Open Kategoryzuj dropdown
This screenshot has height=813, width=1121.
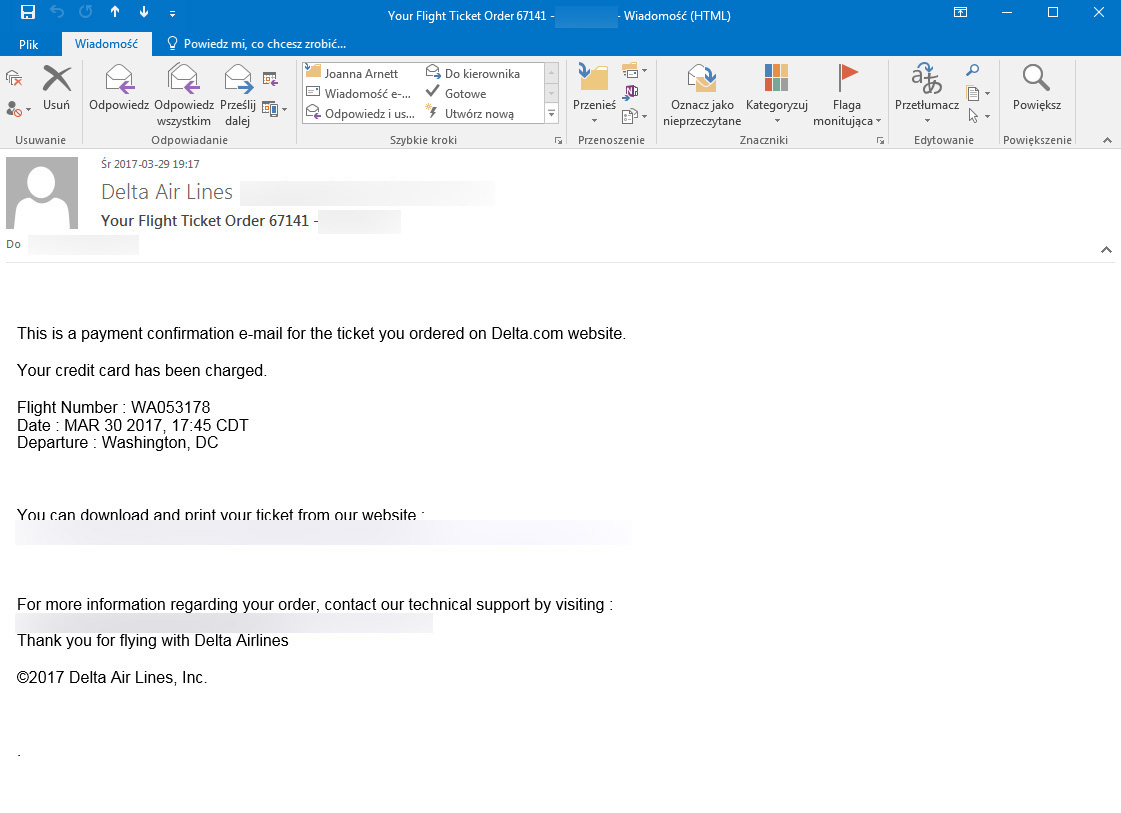pos(776,121)
